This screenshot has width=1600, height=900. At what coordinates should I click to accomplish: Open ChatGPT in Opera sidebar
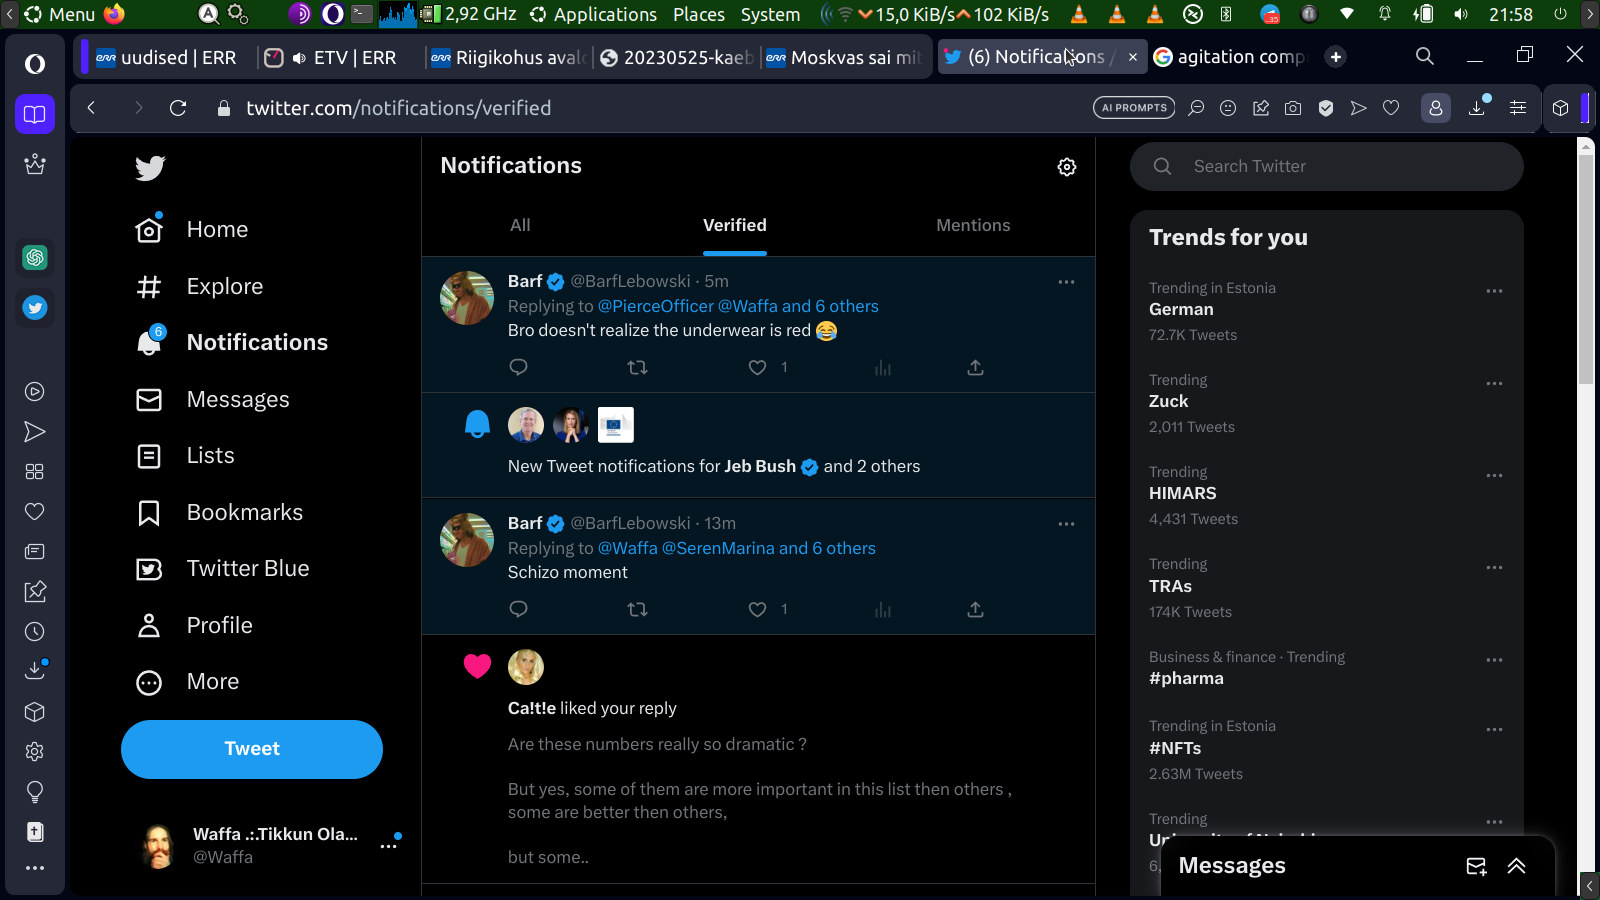[x=35, y=258]
